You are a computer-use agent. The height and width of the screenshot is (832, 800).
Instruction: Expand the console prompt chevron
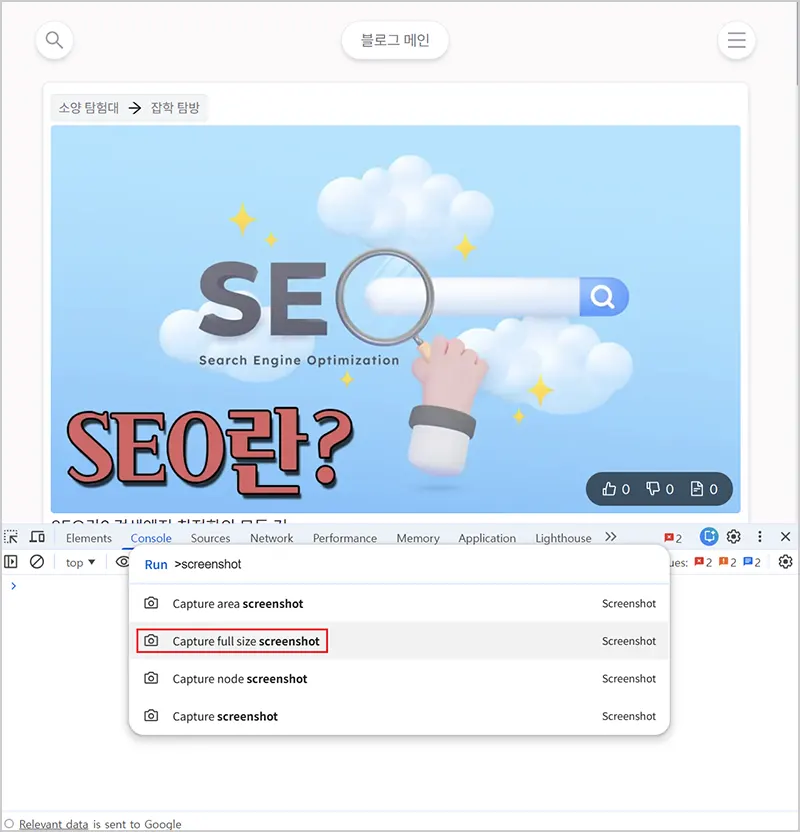pyautogui.click(x=13, y=586)
